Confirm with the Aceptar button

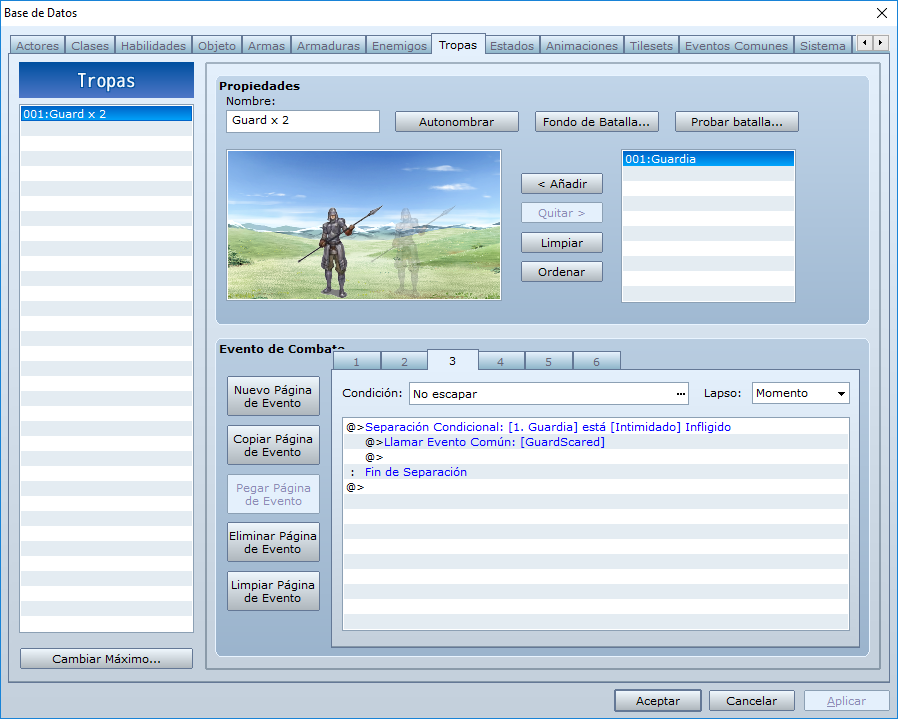657,701
